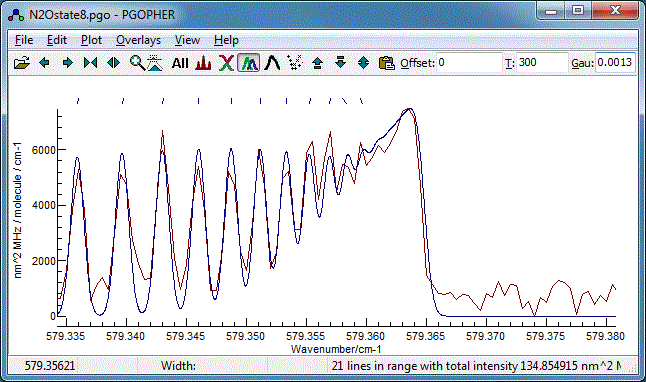
Task: Click the temperature T field showing 300
Action: pos(542,63)
